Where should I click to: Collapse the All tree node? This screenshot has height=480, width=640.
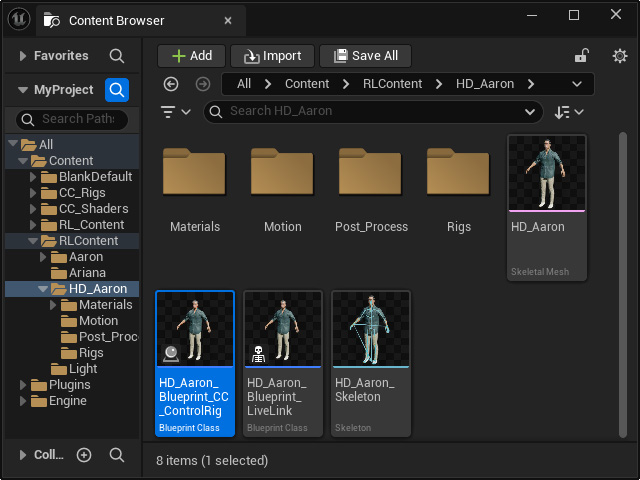13,143
